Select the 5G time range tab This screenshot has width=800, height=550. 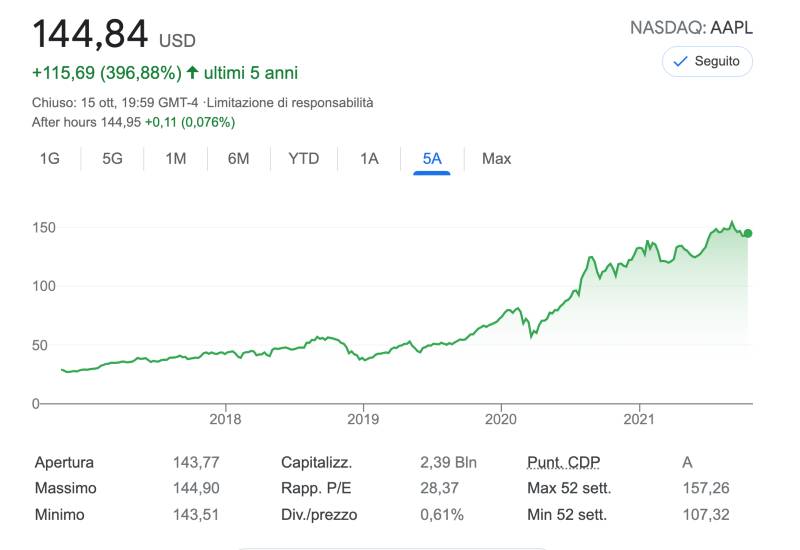click(x=112, y=159)
